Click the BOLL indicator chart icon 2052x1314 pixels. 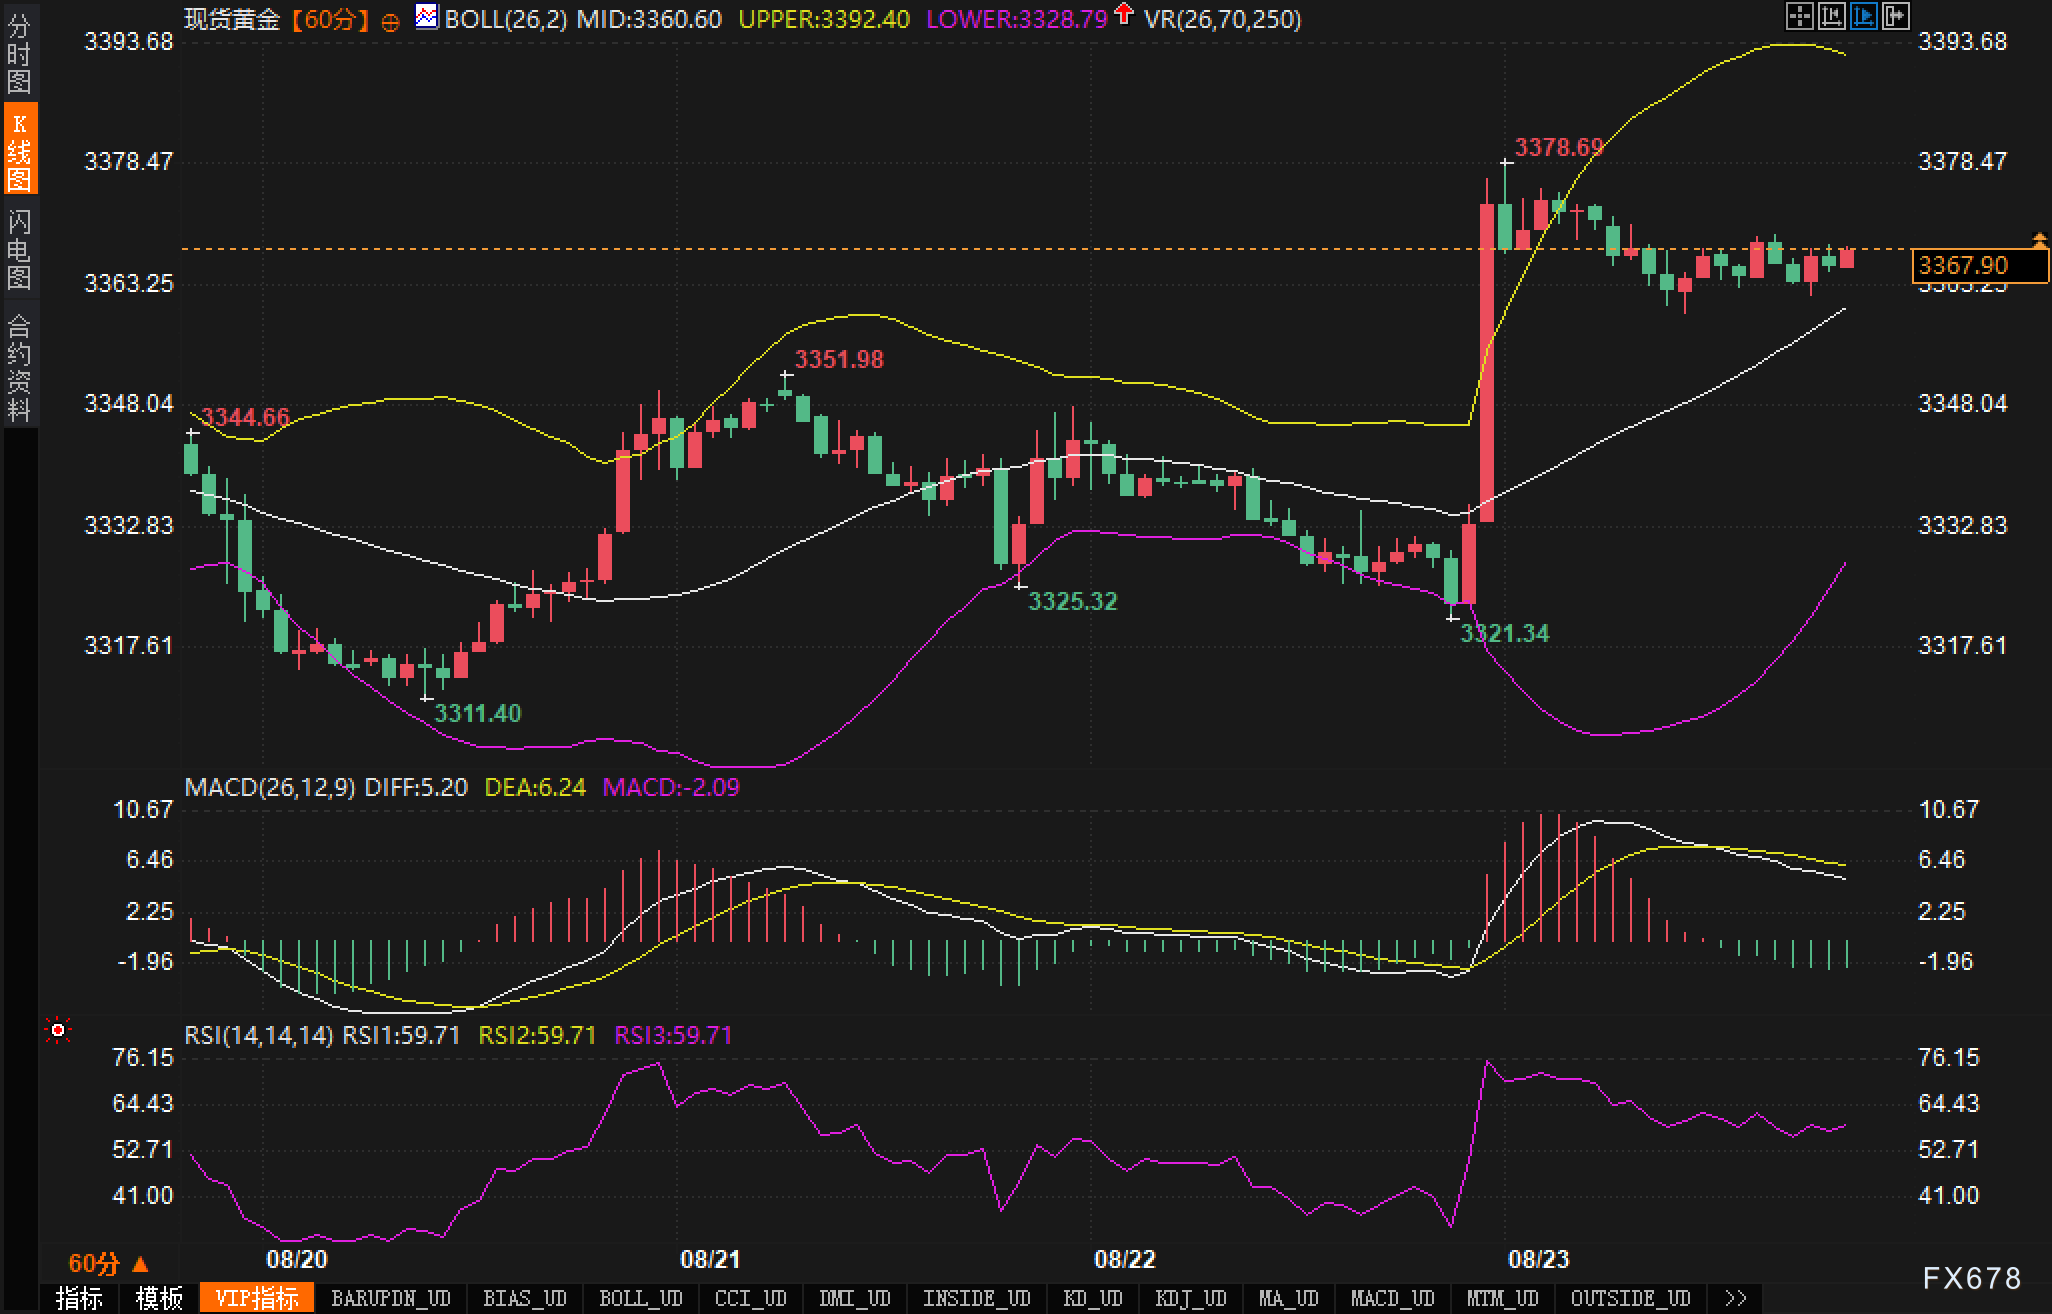pos(427,17)
